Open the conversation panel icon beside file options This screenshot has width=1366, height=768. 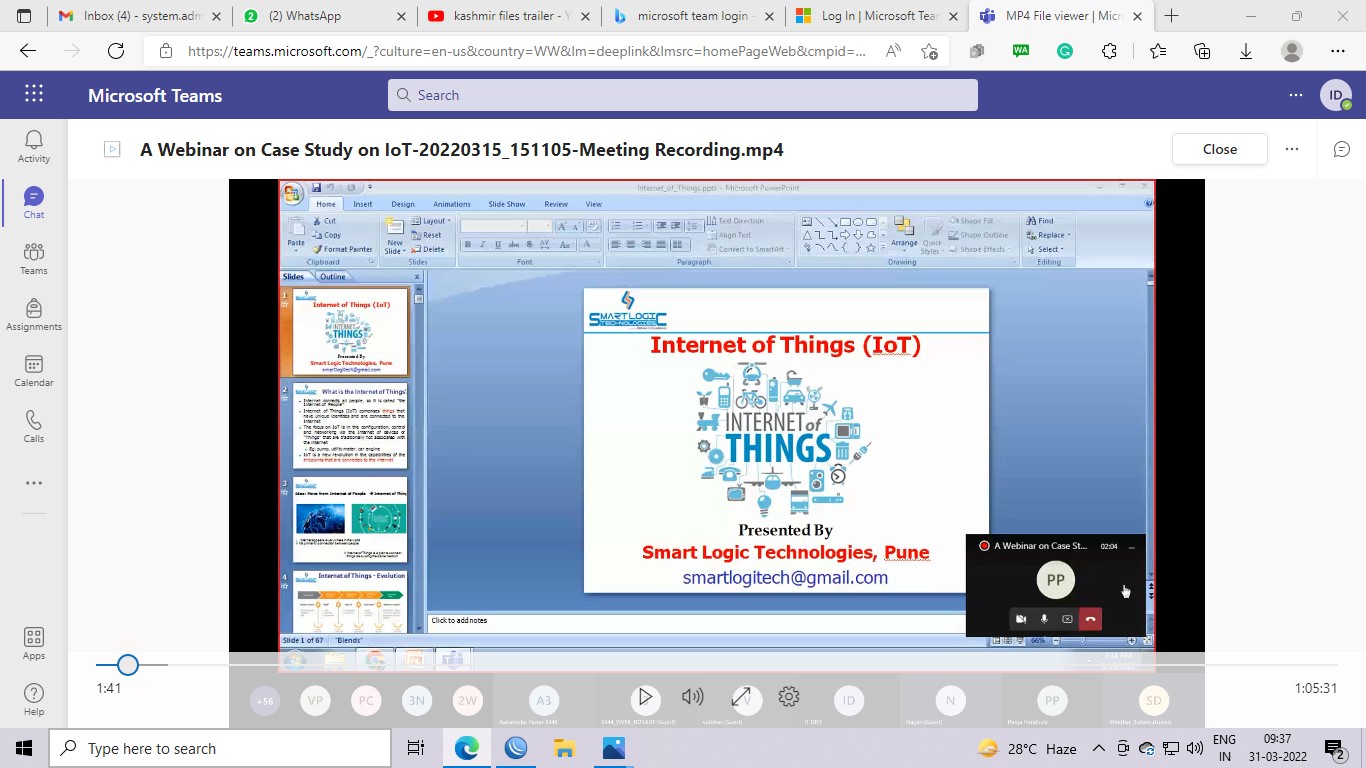tap(1342, 149)
